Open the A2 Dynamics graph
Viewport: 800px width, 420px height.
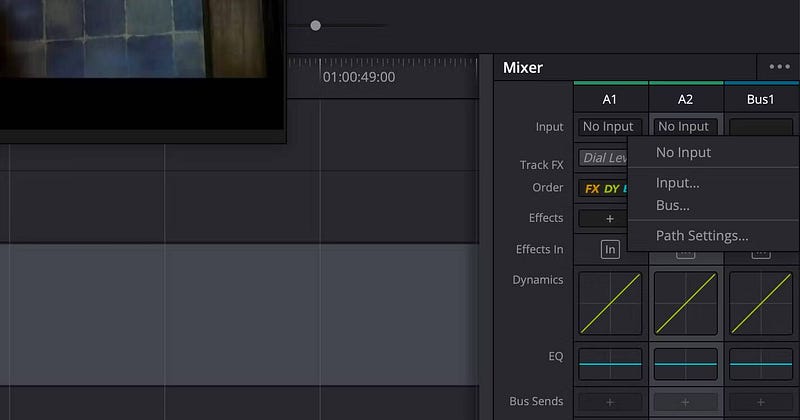(x=685, y=303)
